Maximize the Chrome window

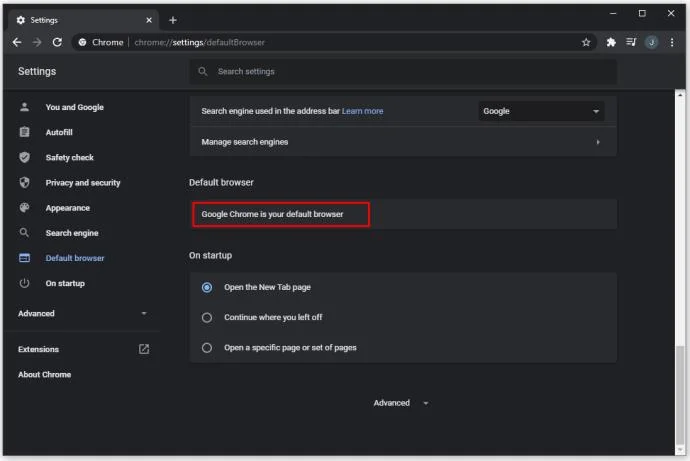coord(642,13)
